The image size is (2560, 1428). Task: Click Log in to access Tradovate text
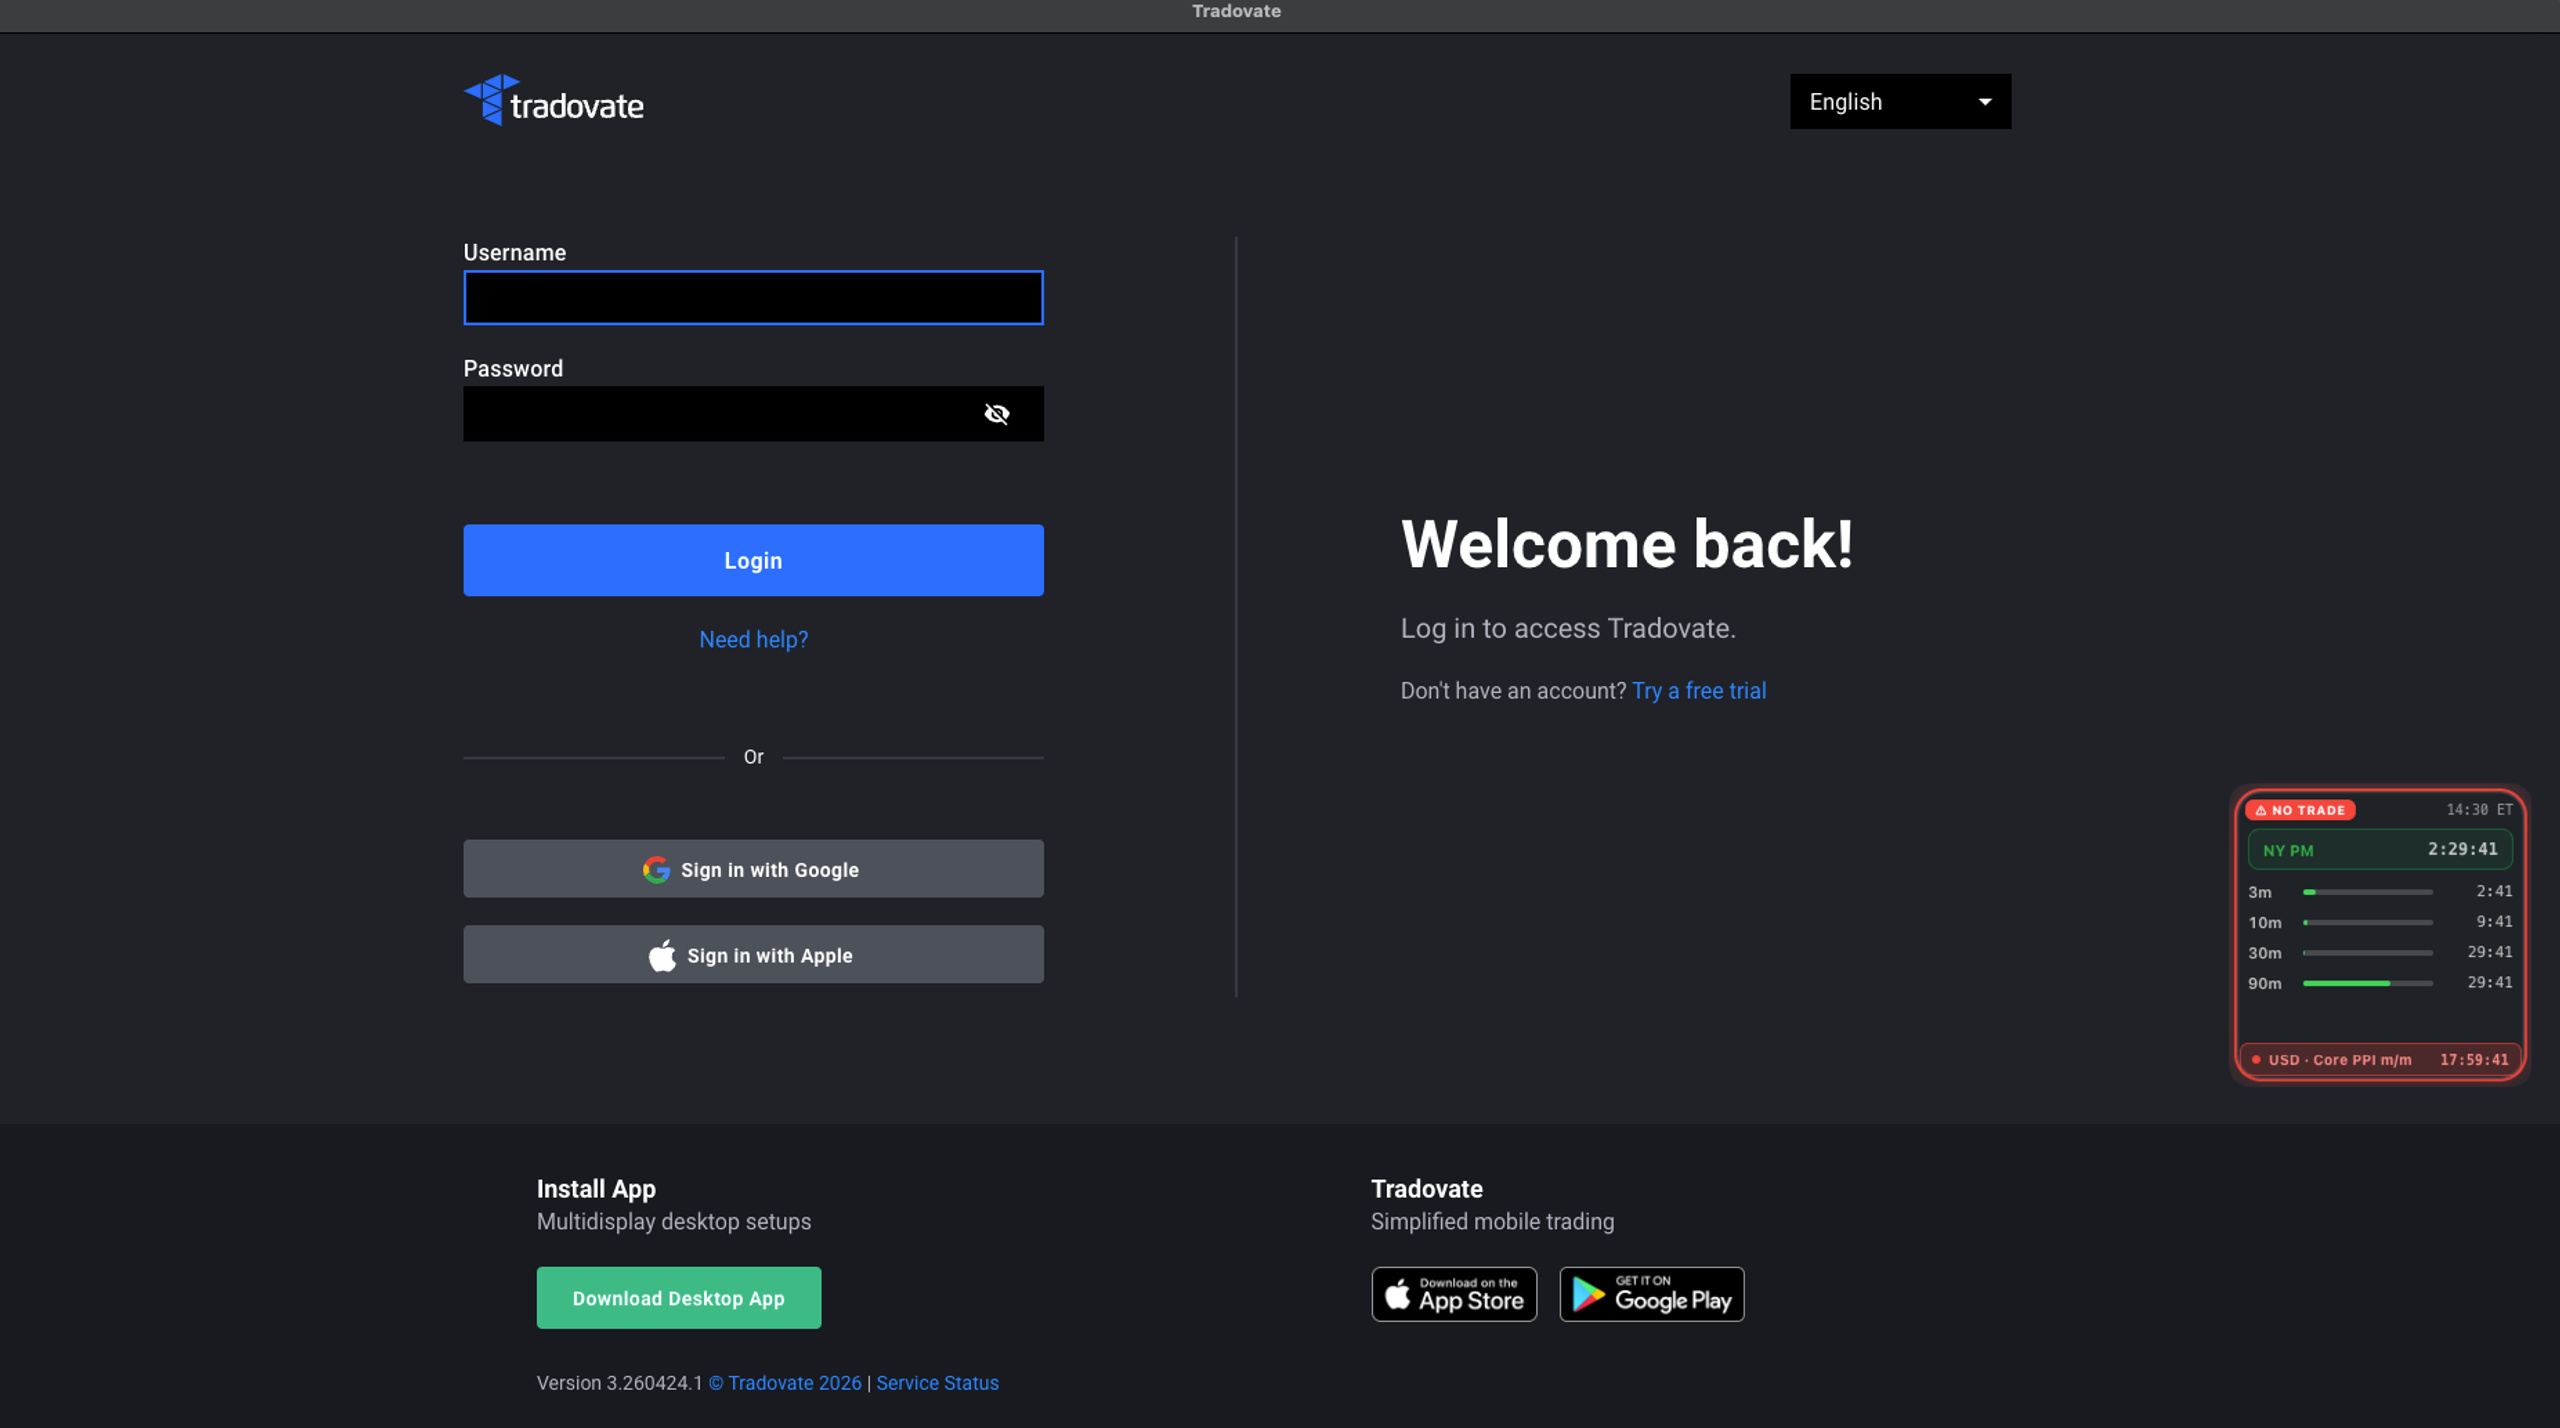1568,629
